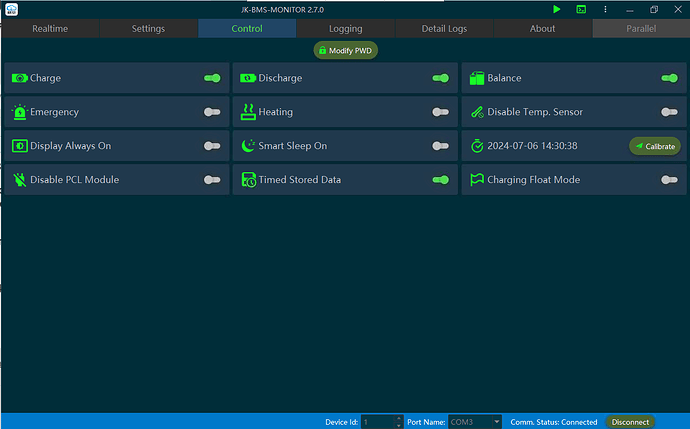Toggle the Charge switch
This screenshot has width=690, height=429.
212,78
